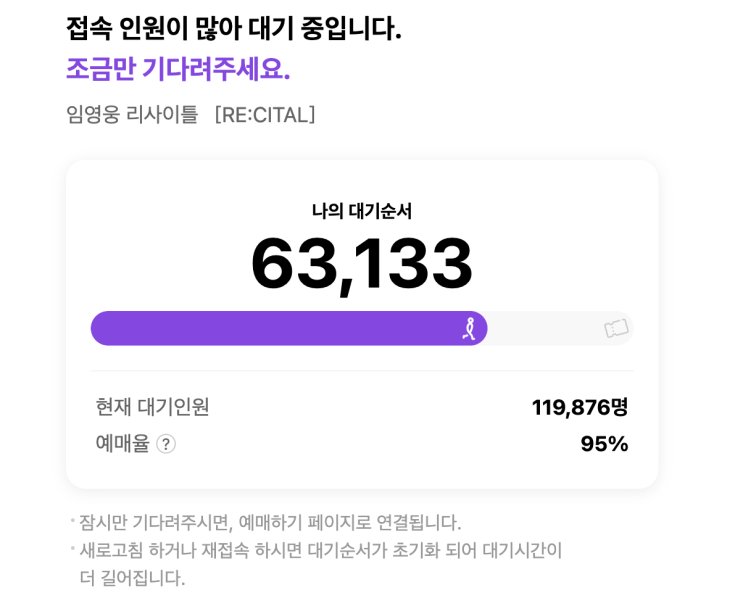The width and height of the screenshot is (743, 606).
Task: Click the '[RE:CITAL]' title text
Action: 265,115
